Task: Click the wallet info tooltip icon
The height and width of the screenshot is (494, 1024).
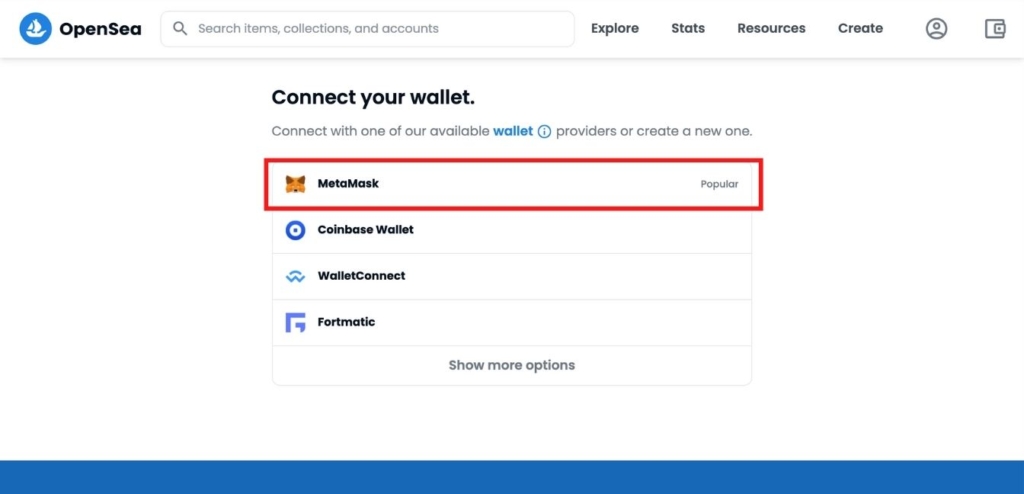Action: [x=544, y=131]
